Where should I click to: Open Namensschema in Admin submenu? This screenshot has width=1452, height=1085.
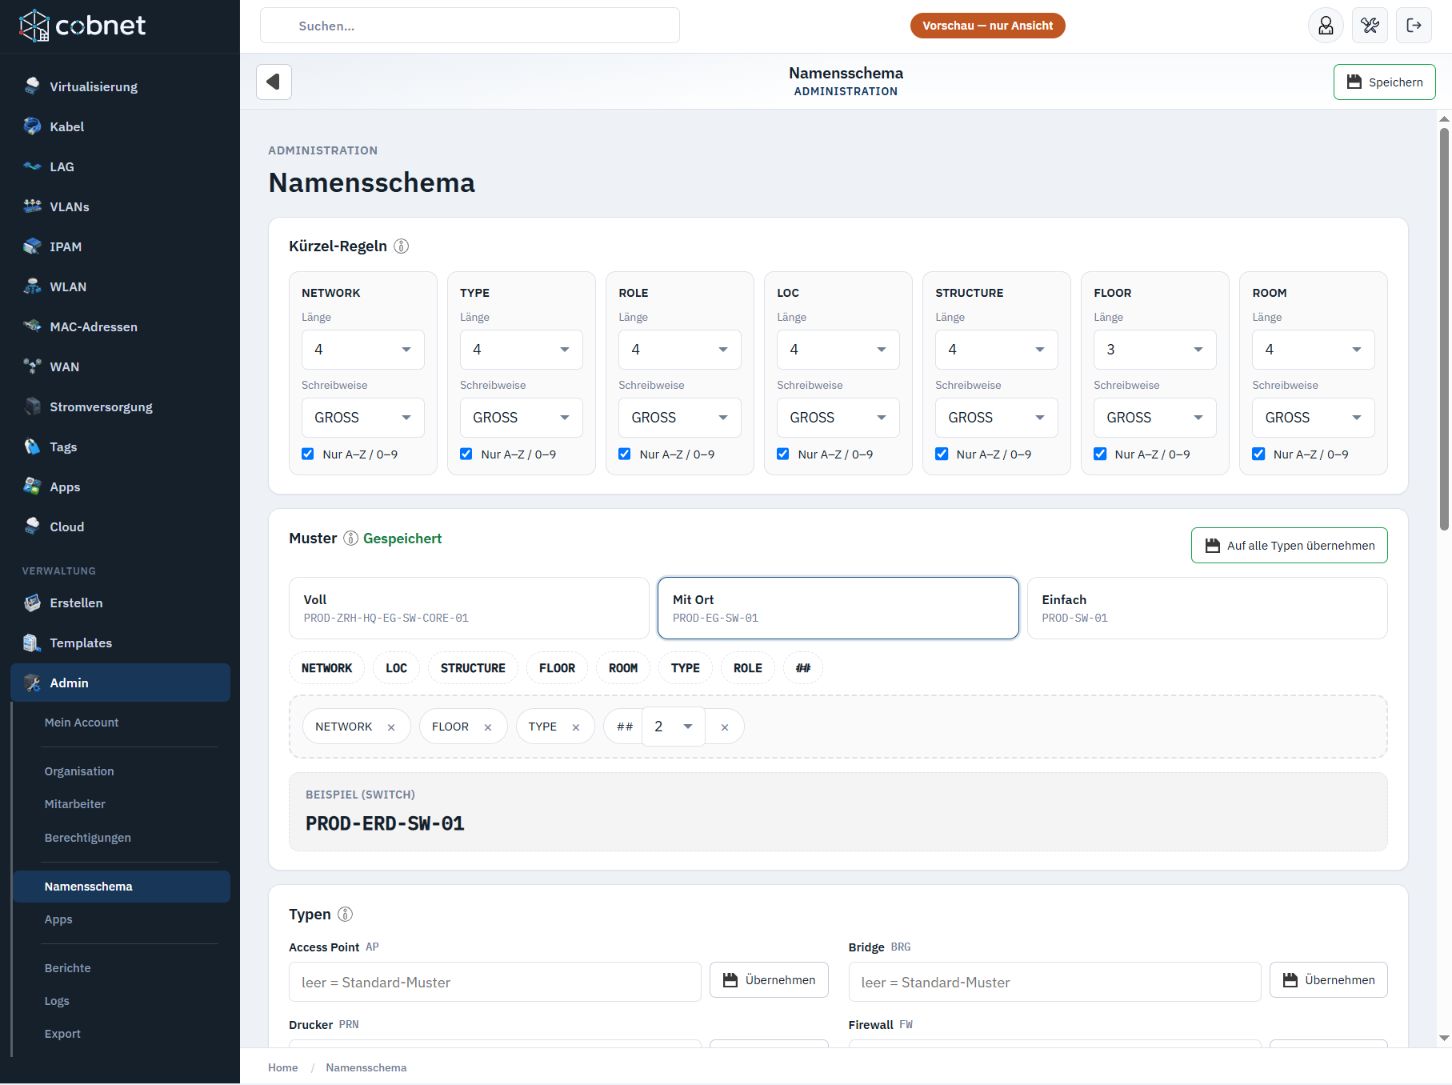pos(121,887)
